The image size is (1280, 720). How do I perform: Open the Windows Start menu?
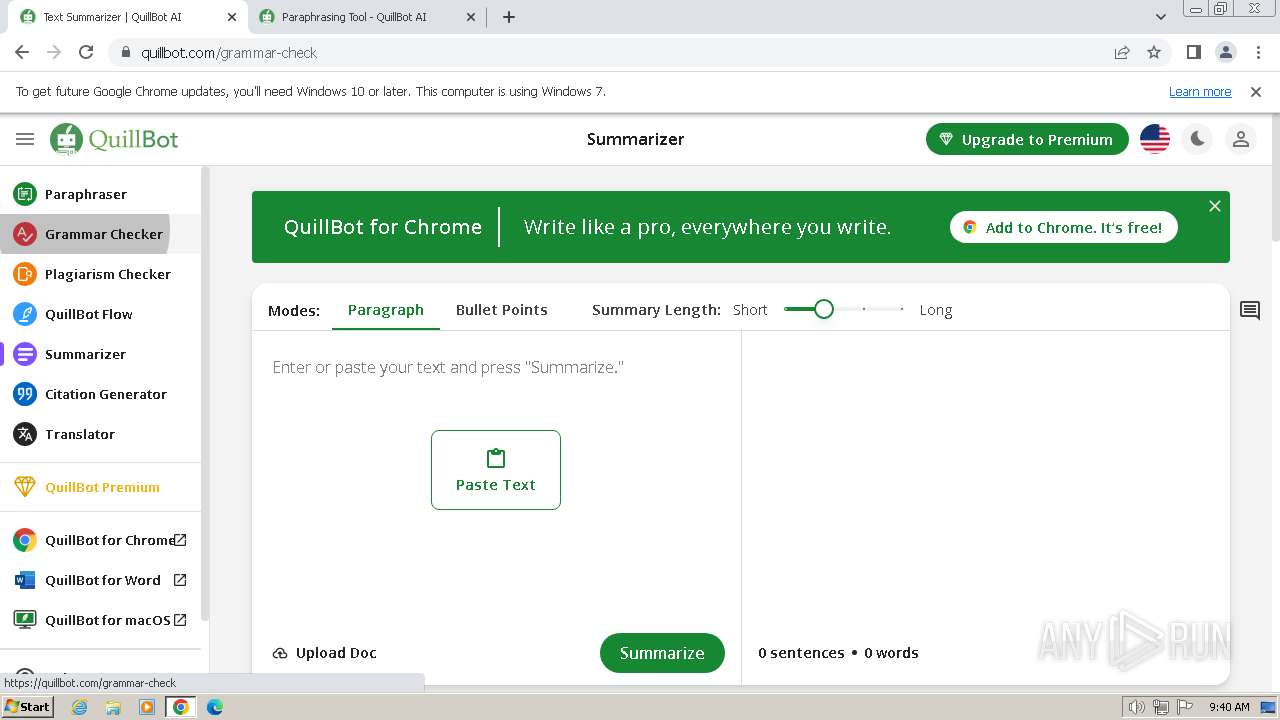coord(28,707)
